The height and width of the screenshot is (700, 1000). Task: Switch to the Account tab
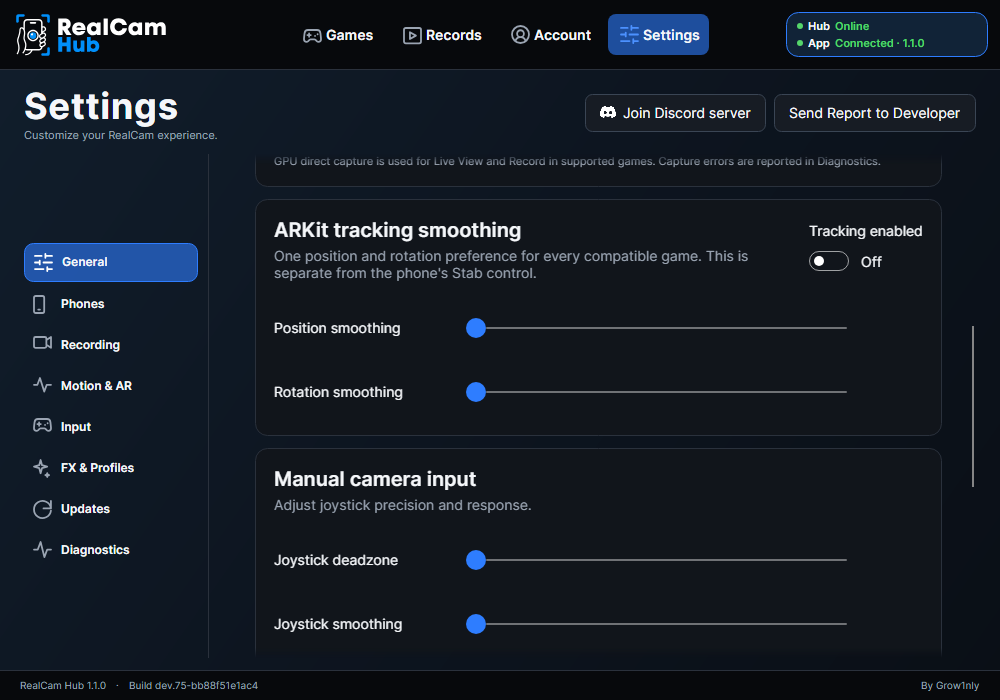(x=551, y=35)
